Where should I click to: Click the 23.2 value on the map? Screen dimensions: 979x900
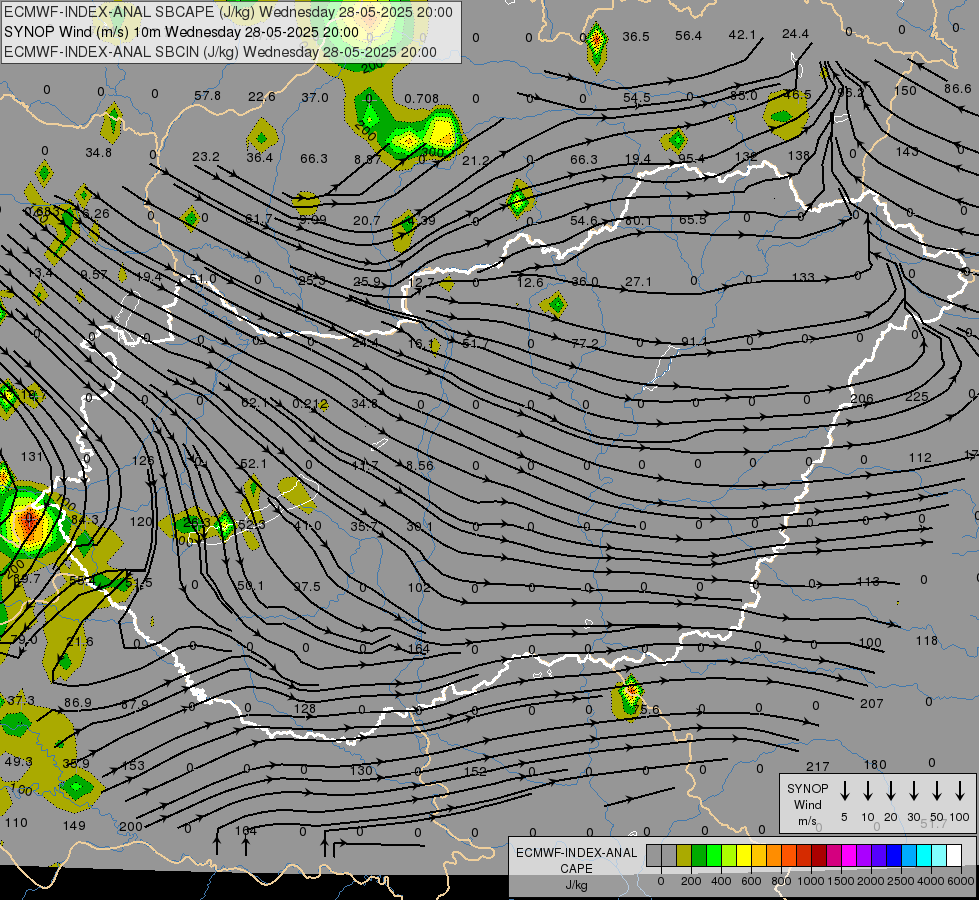[205, 157]
